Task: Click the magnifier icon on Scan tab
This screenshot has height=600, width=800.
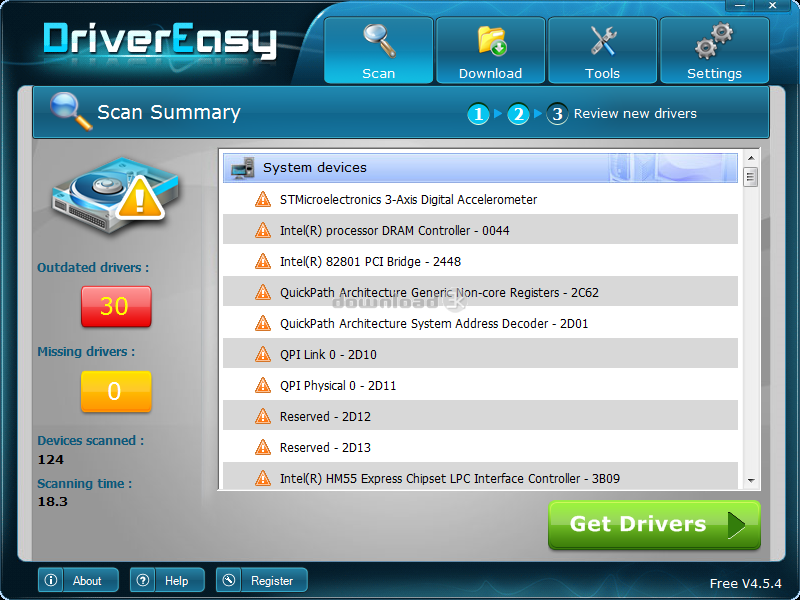Action: coord(379,41)
